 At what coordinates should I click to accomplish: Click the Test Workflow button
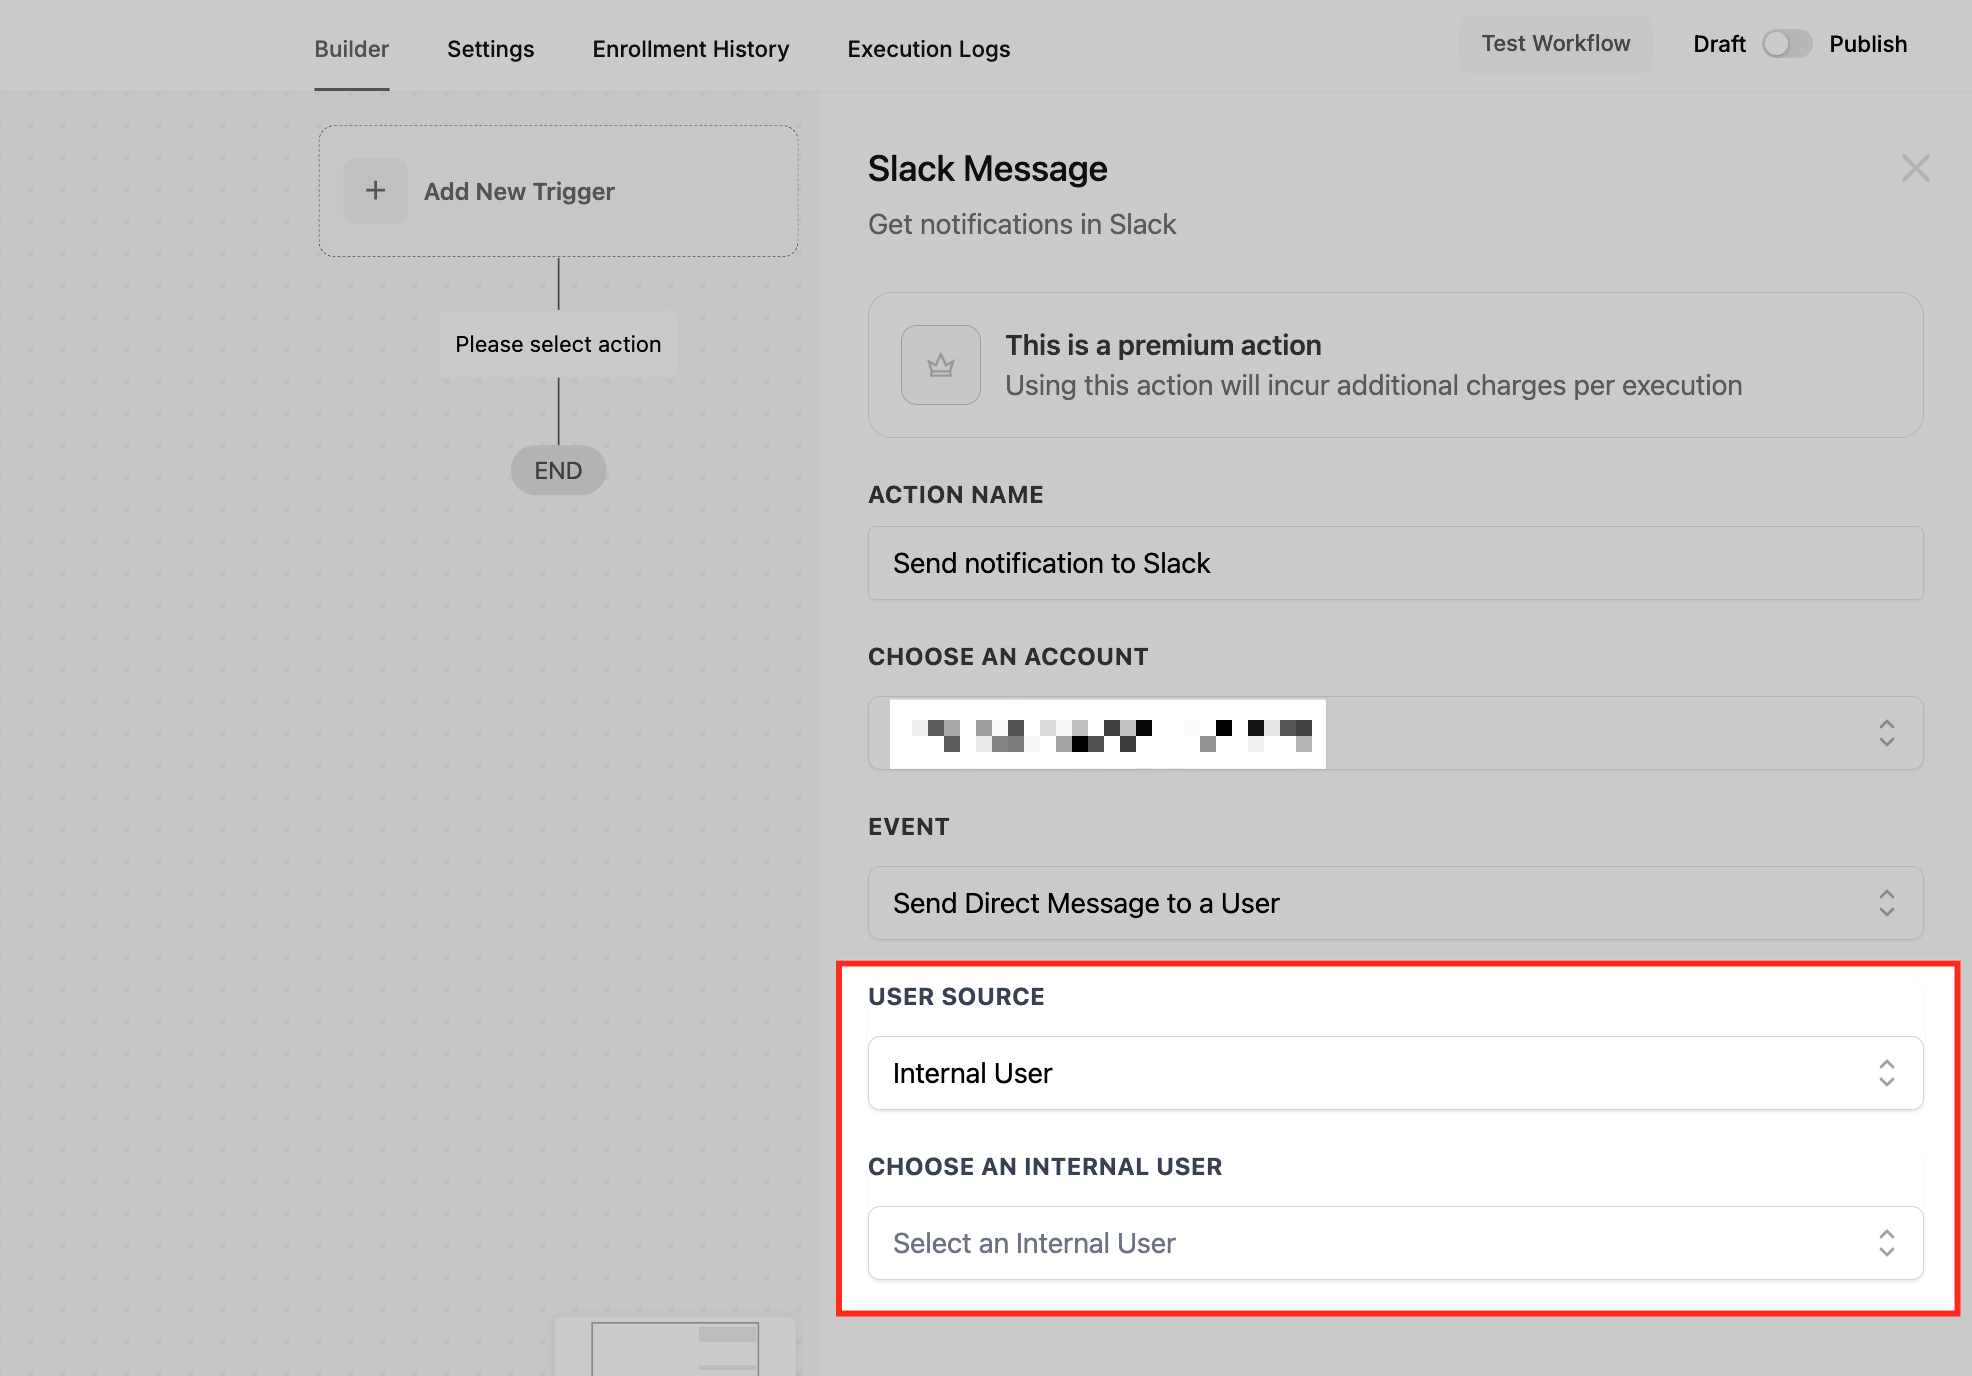(x=1555, y=44)
